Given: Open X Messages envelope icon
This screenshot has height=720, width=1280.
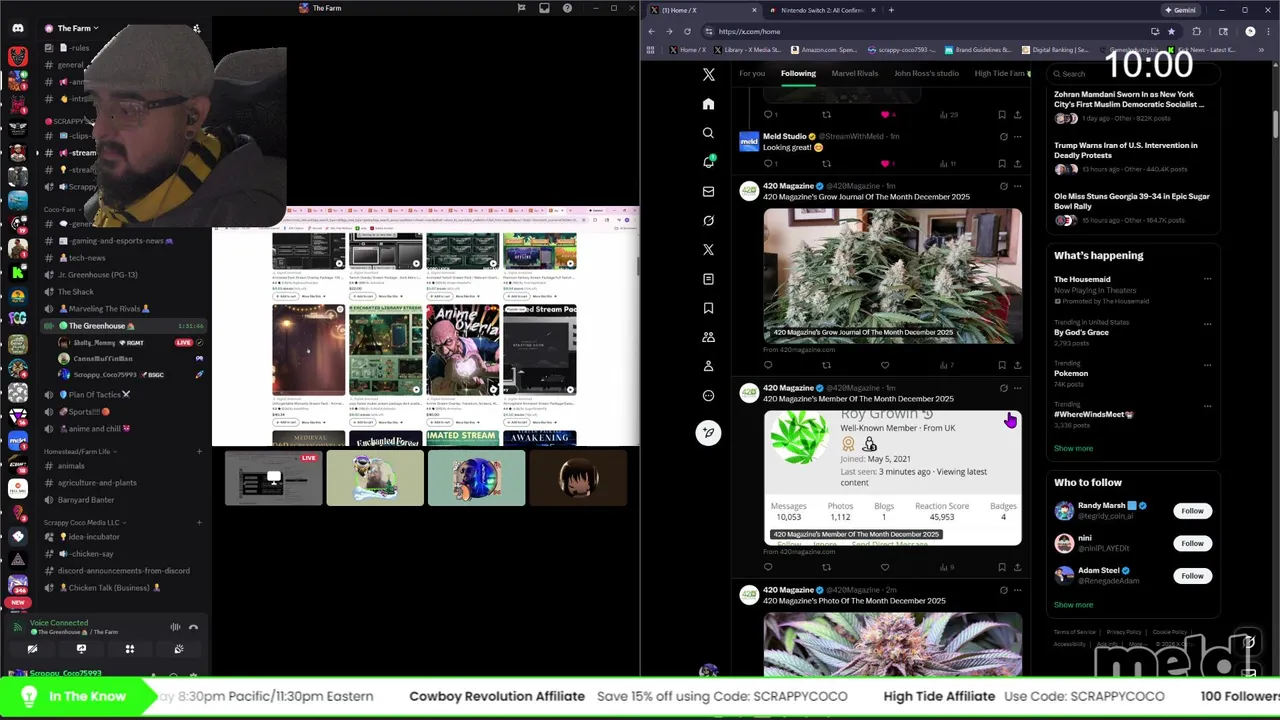Looking at the screenshot, I should [x=708, y=191].
